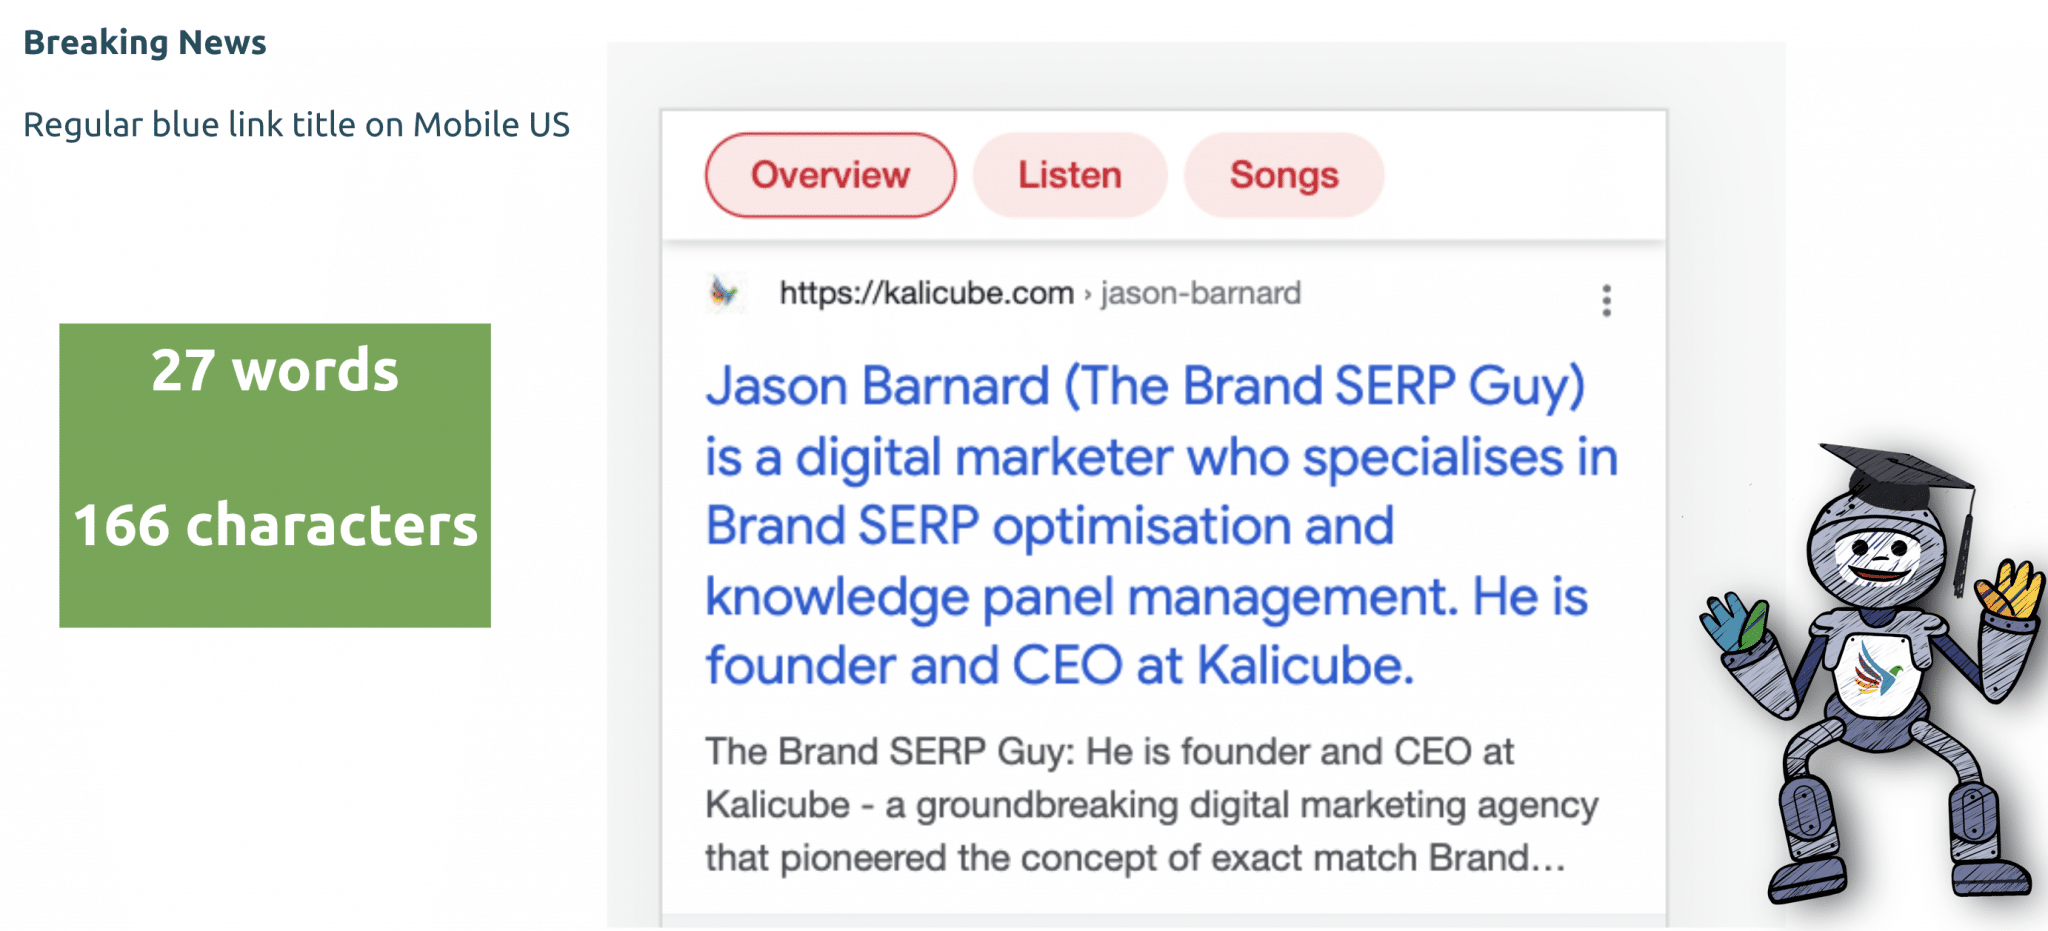Click the 166 characters label
The height and width of the screenshot is (931, 2048).
(x=275, y=525)
